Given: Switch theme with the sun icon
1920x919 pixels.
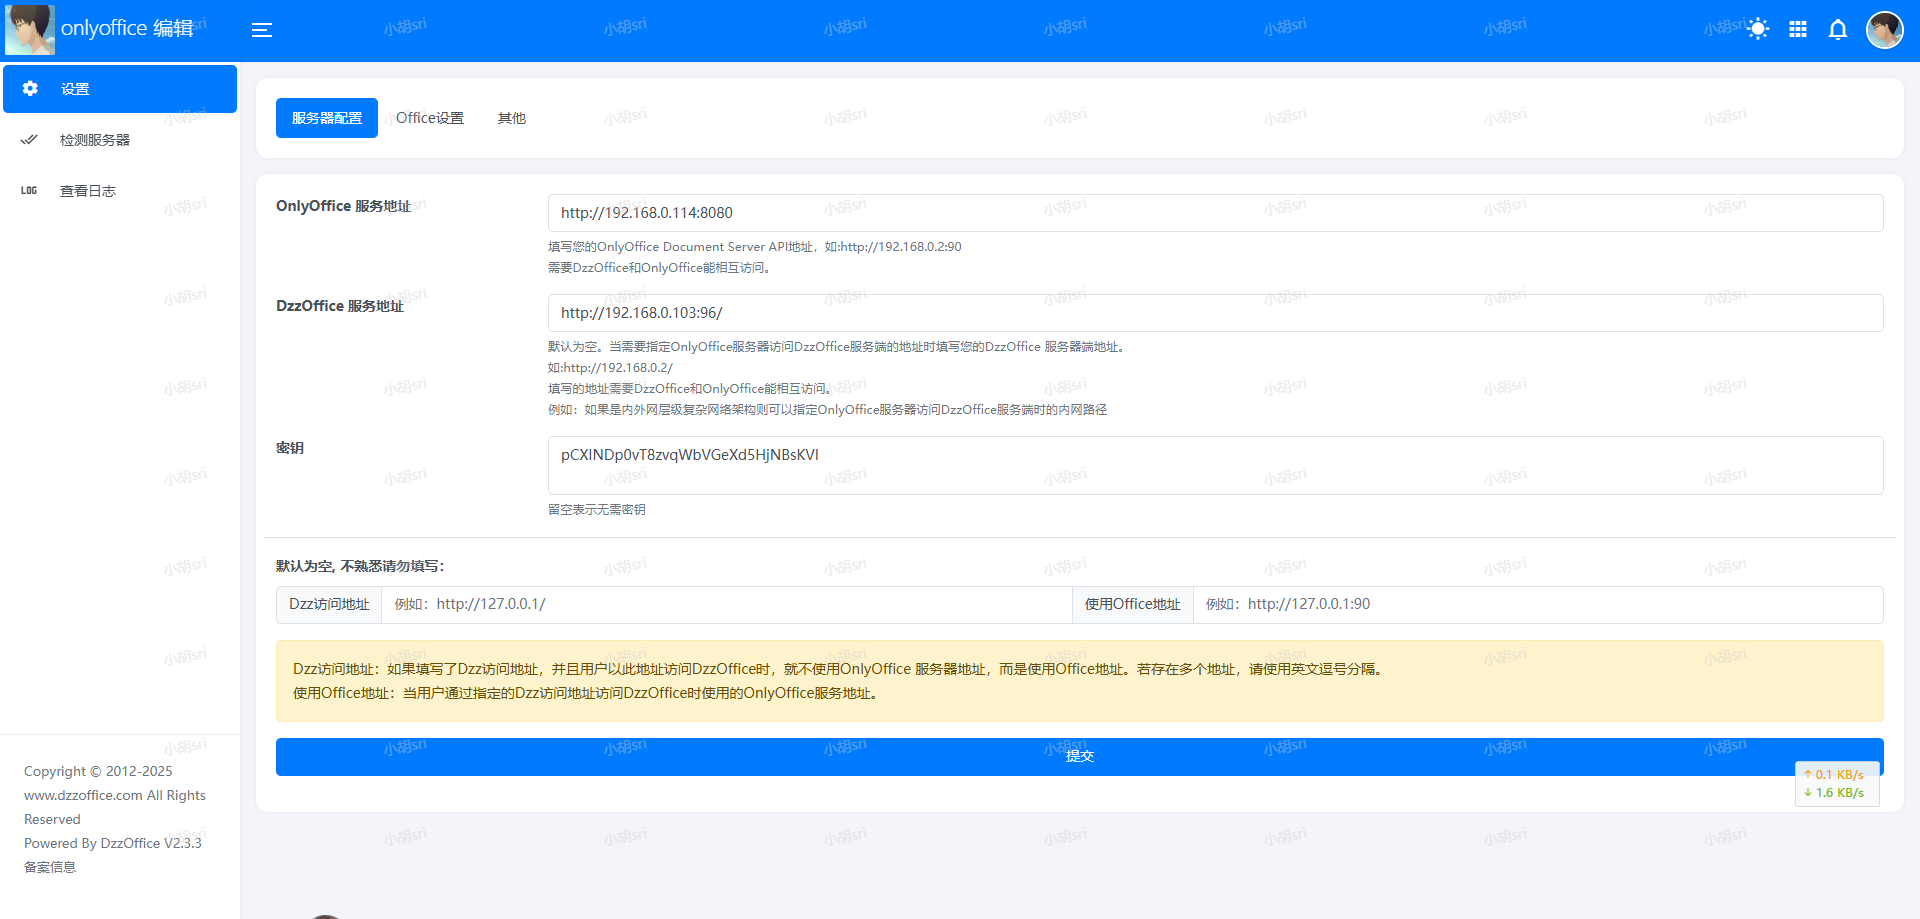Looking at the screenshot, I should click(x=1758, y=30).
